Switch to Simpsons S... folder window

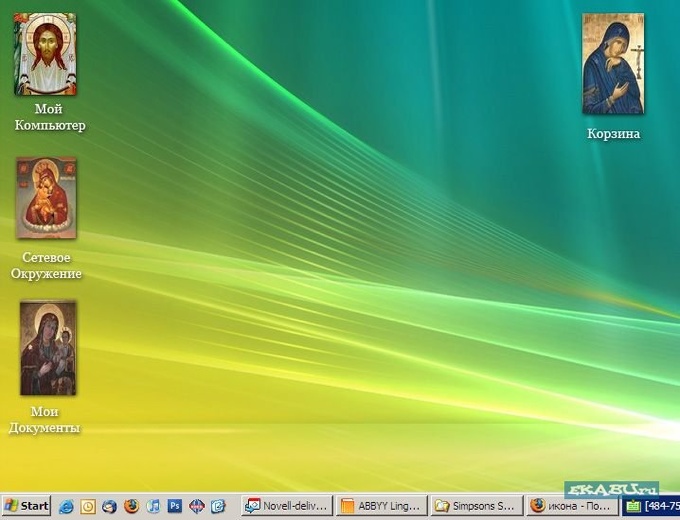click(x=475, y=506)
